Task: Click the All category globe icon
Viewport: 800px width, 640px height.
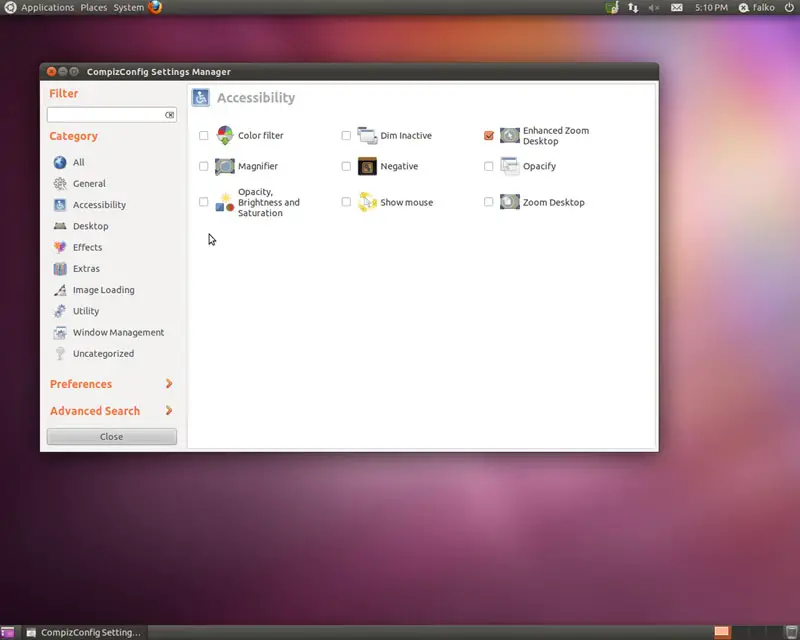Action: (60, 162)
